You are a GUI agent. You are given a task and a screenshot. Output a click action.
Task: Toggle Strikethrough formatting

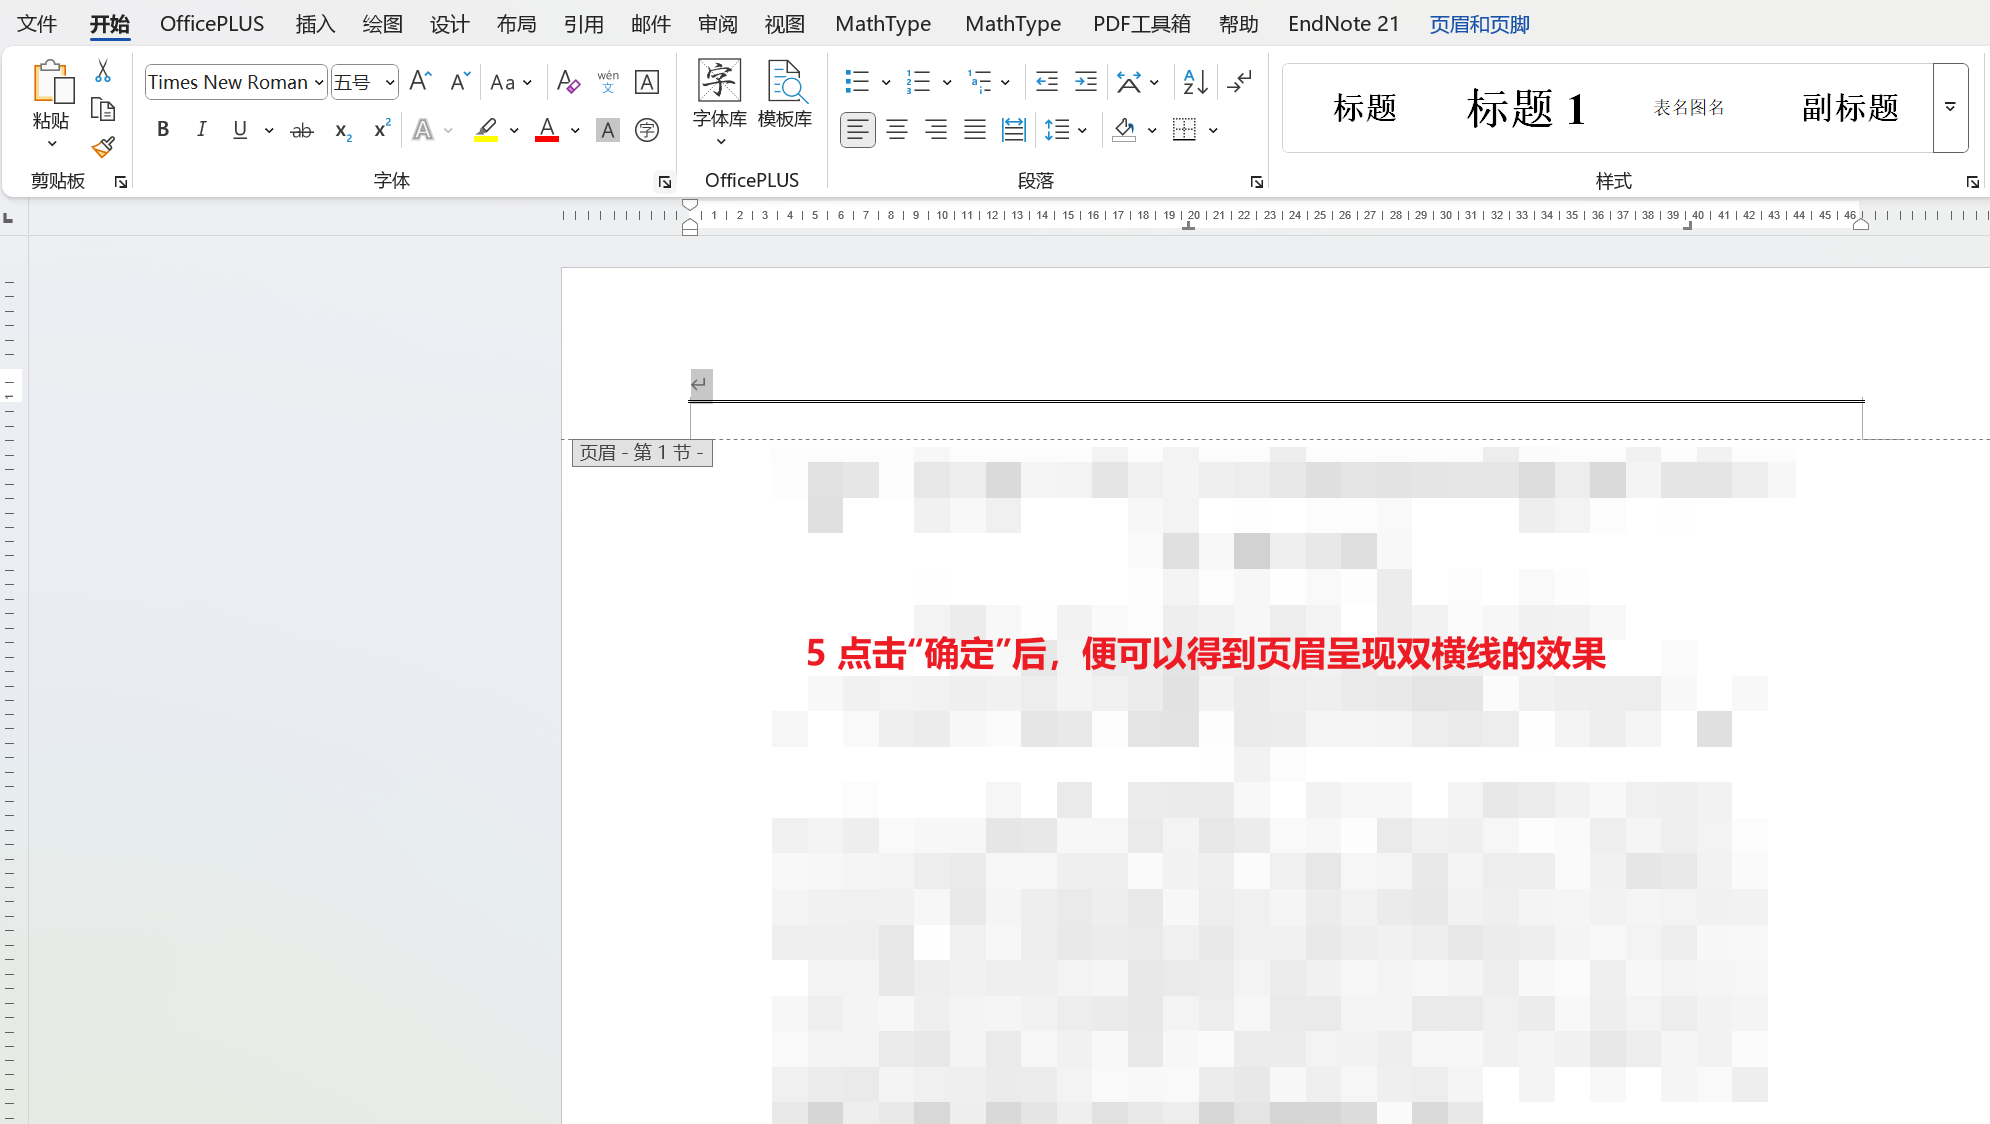coord(301,130)
